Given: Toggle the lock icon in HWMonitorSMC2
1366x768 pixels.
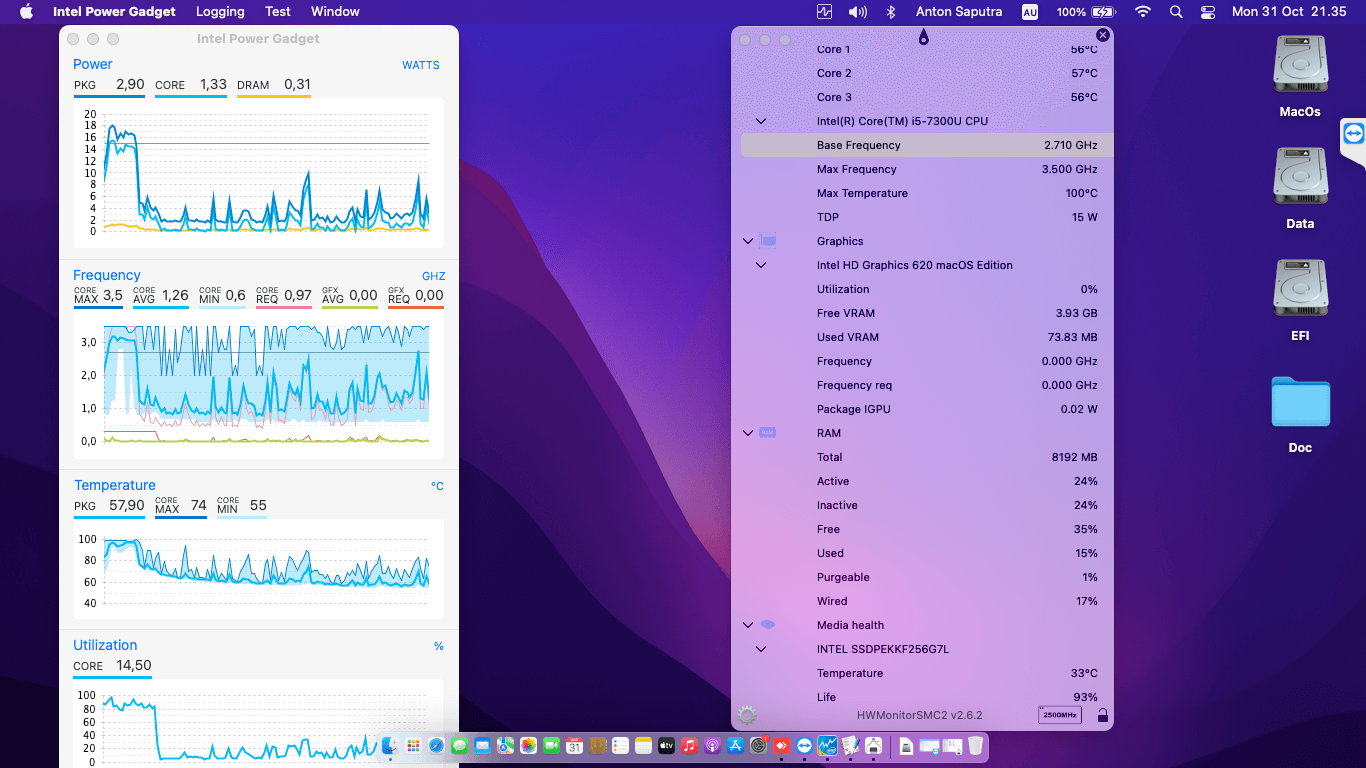Looking at the screenshot, I should coord(1102,715).
